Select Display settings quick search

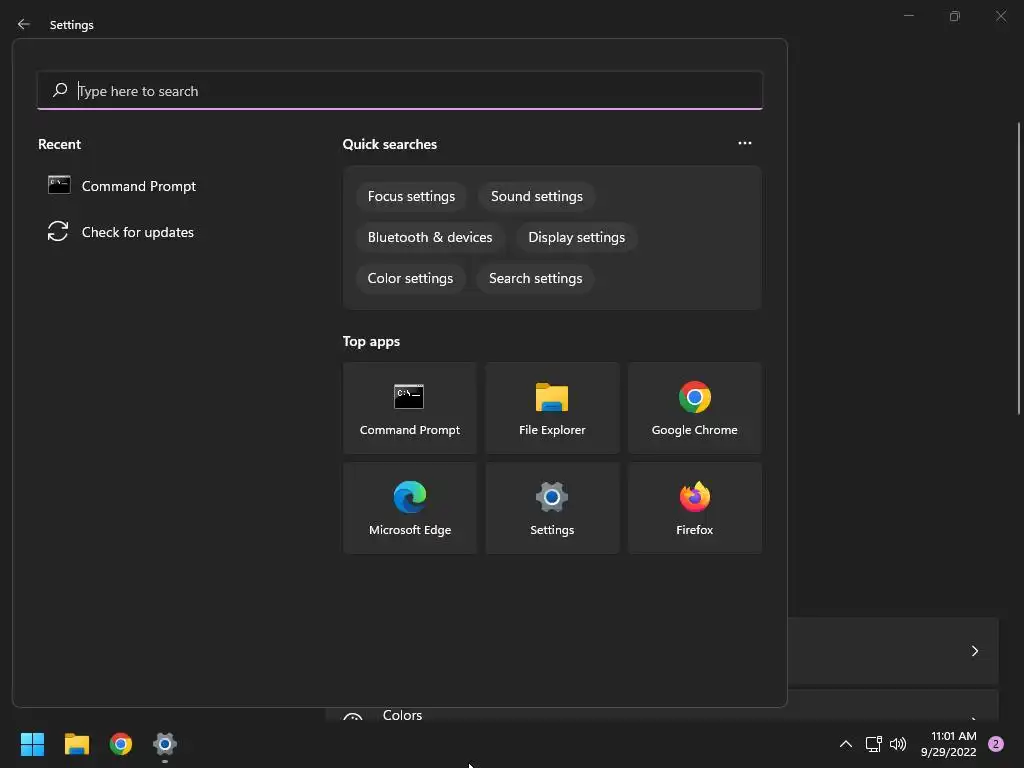click(x=577, y=238)
